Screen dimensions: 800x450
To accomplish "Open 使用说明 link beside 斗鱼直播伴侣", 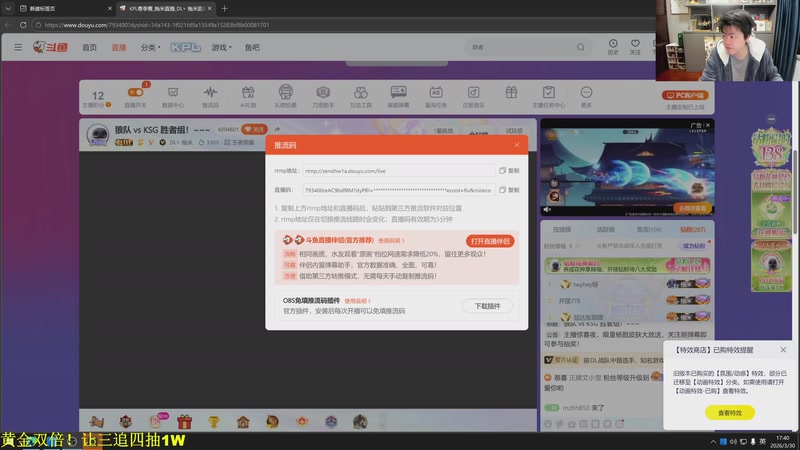I will [391, 240].
